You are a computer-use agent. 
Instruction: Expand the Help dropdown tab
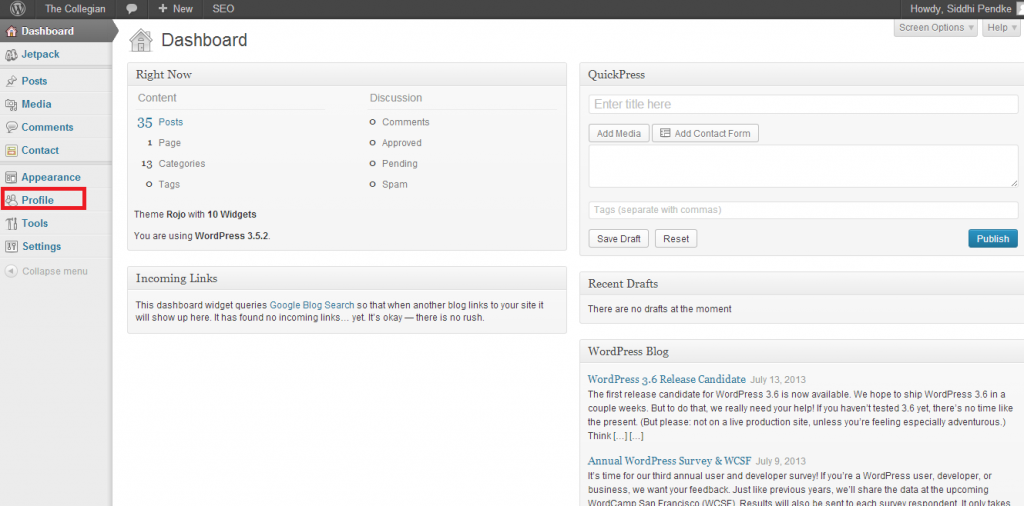click(x=1002, y=27)
